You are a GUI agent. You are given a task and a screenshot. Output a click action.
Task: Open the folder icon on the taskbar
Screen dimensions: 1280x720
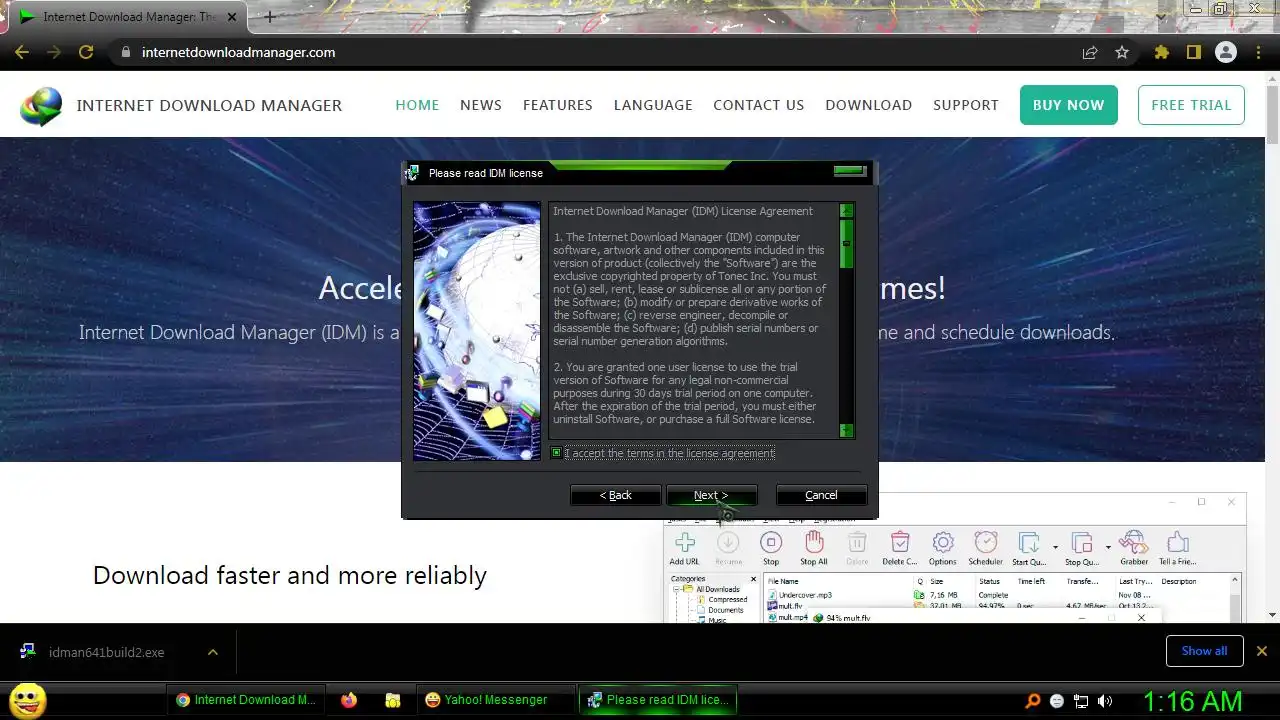[392, 701]
